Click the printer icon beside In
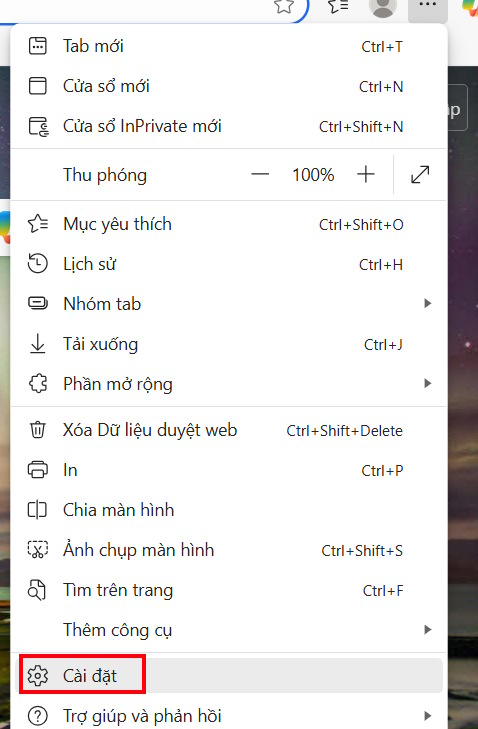Image resolution: width=478 pixels, height=729 pixels. 38,470
